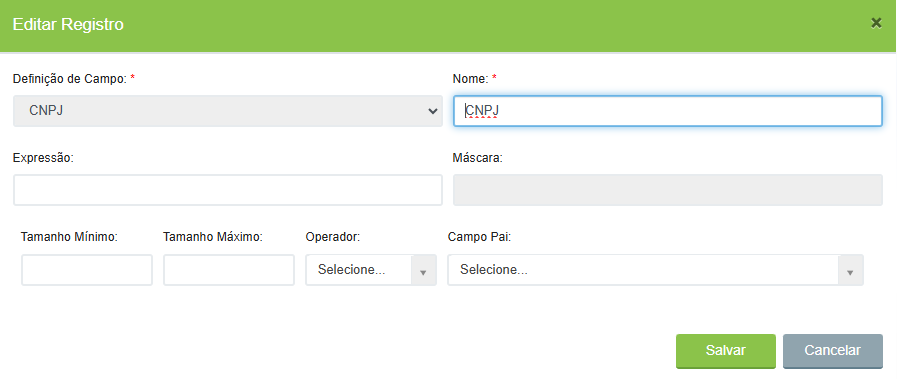Save the record with Salvar
Viewport: 897px width, 379px height.
coord(725,350)
